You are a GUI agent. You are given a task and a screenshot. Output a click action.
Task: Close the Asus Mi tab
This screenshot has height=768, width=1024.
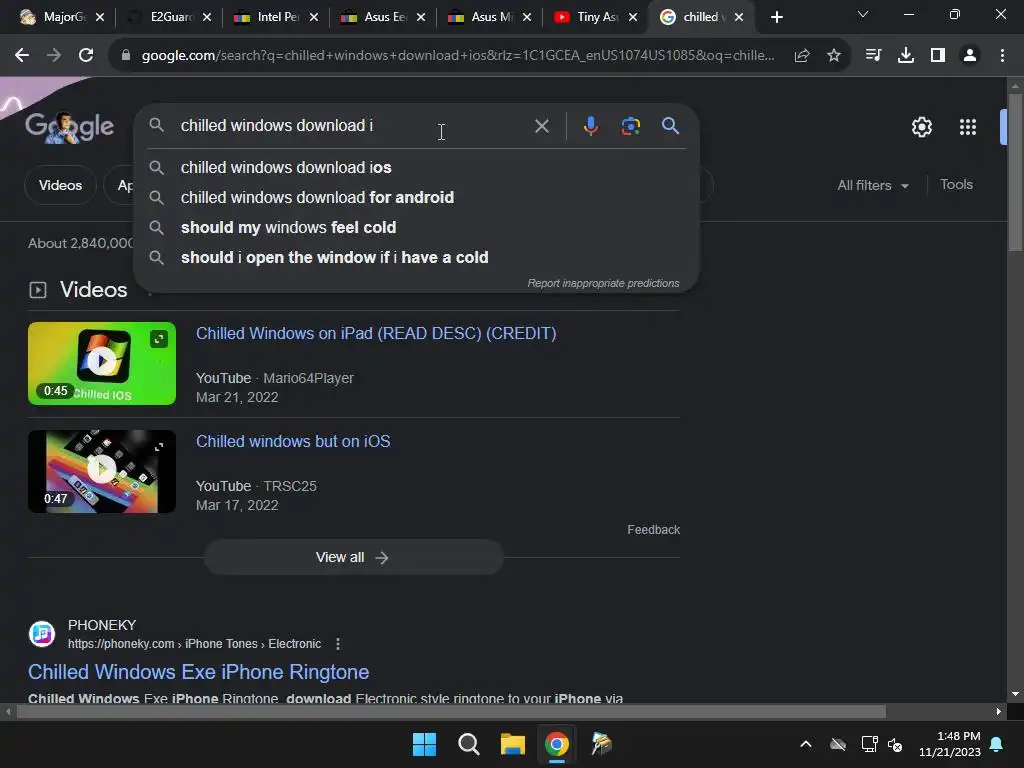coord(526,18)
